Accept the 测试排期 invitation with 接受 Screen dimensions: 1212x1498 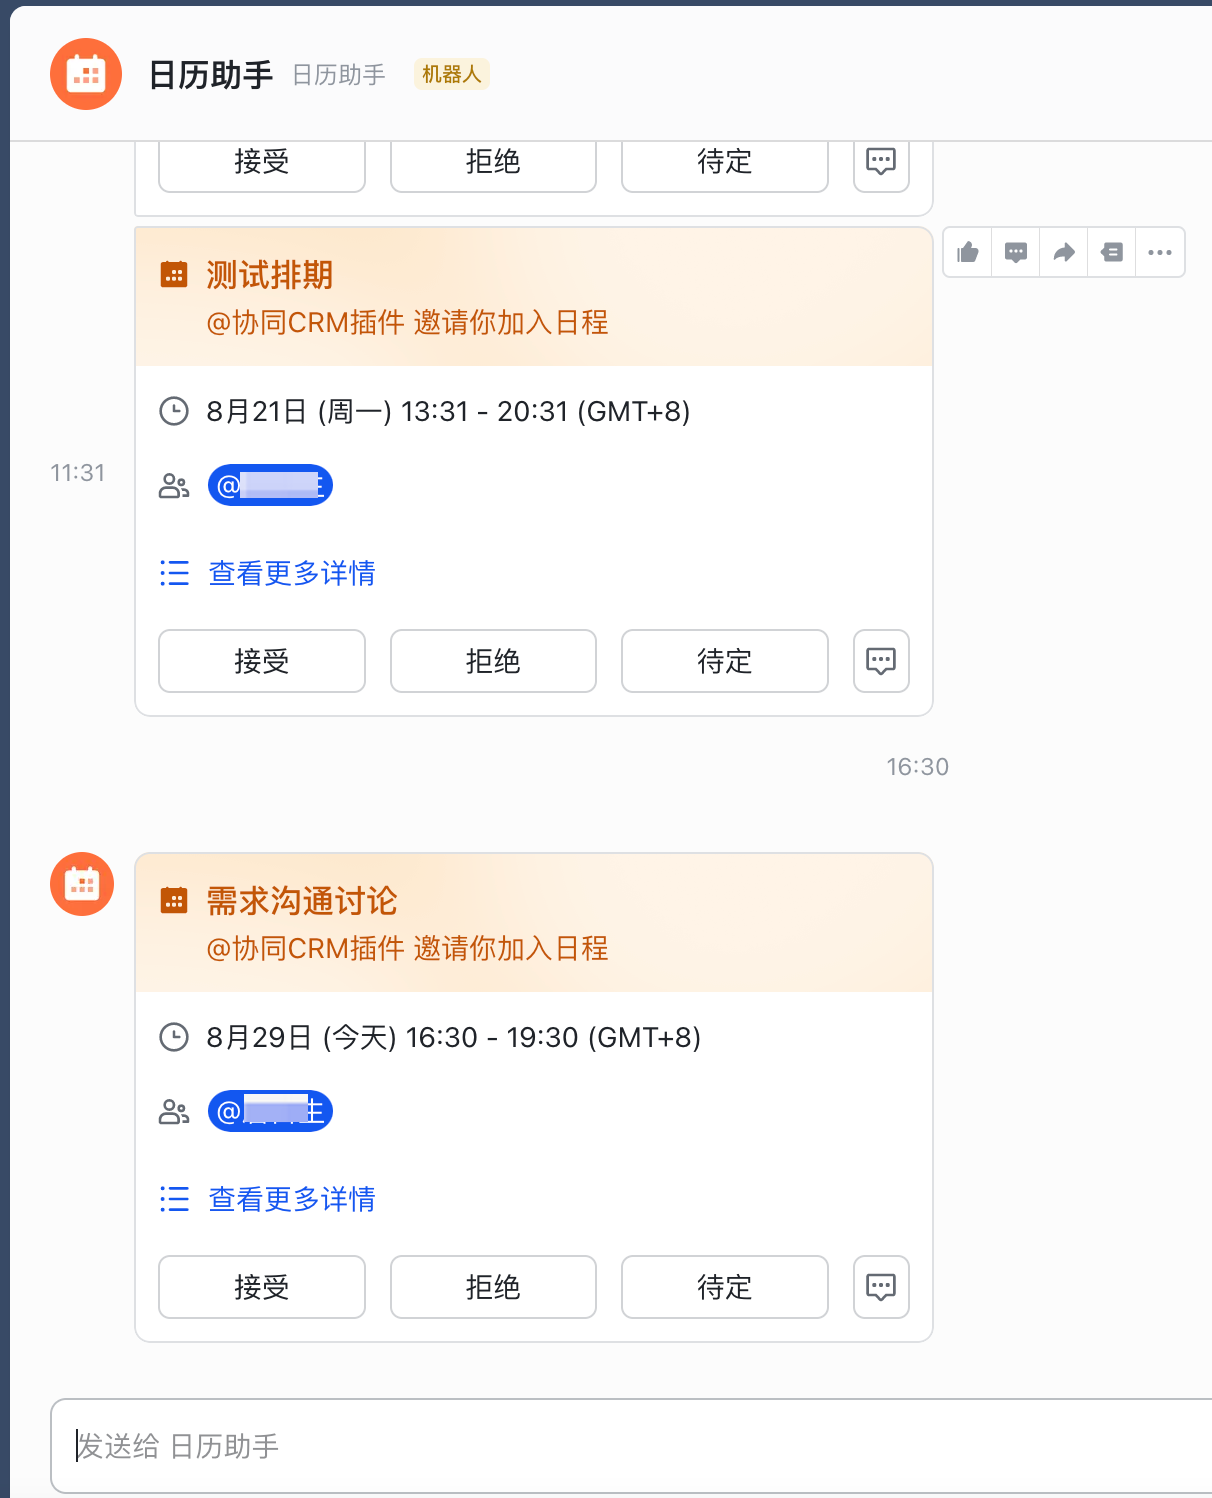coord(262,661)
